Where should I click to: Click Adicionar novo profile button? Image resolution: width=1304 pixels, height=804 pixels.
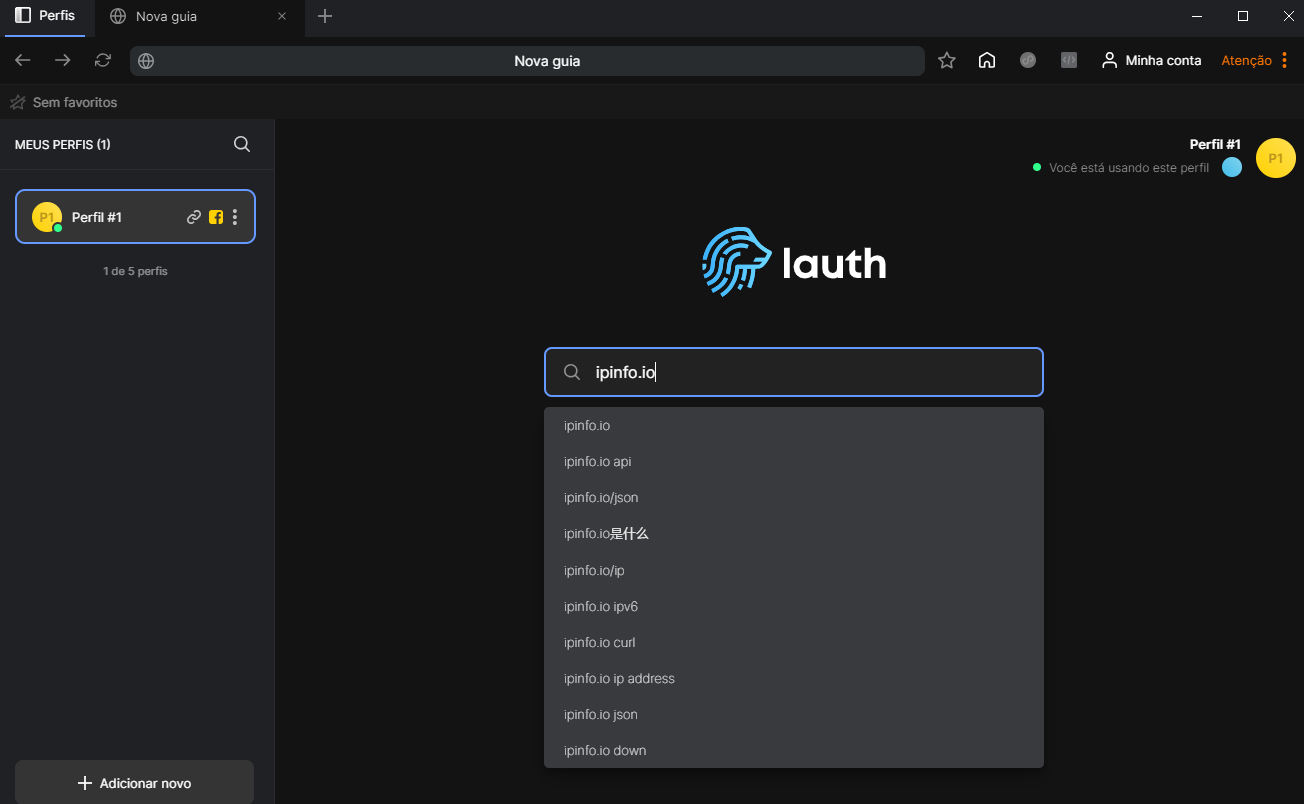coord(134,783)
